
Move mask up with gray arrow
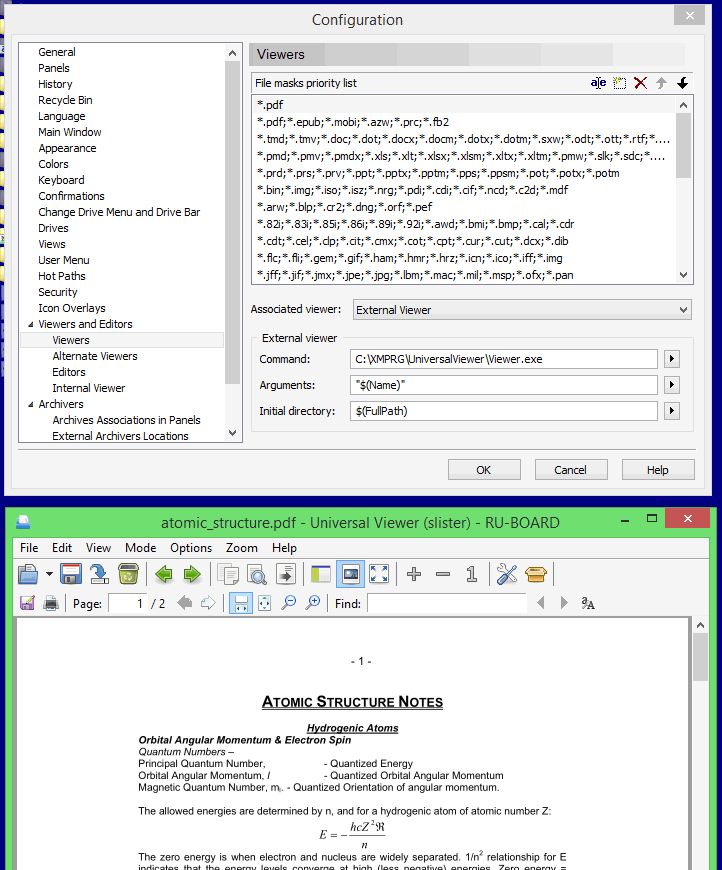[x=661, y=83]
